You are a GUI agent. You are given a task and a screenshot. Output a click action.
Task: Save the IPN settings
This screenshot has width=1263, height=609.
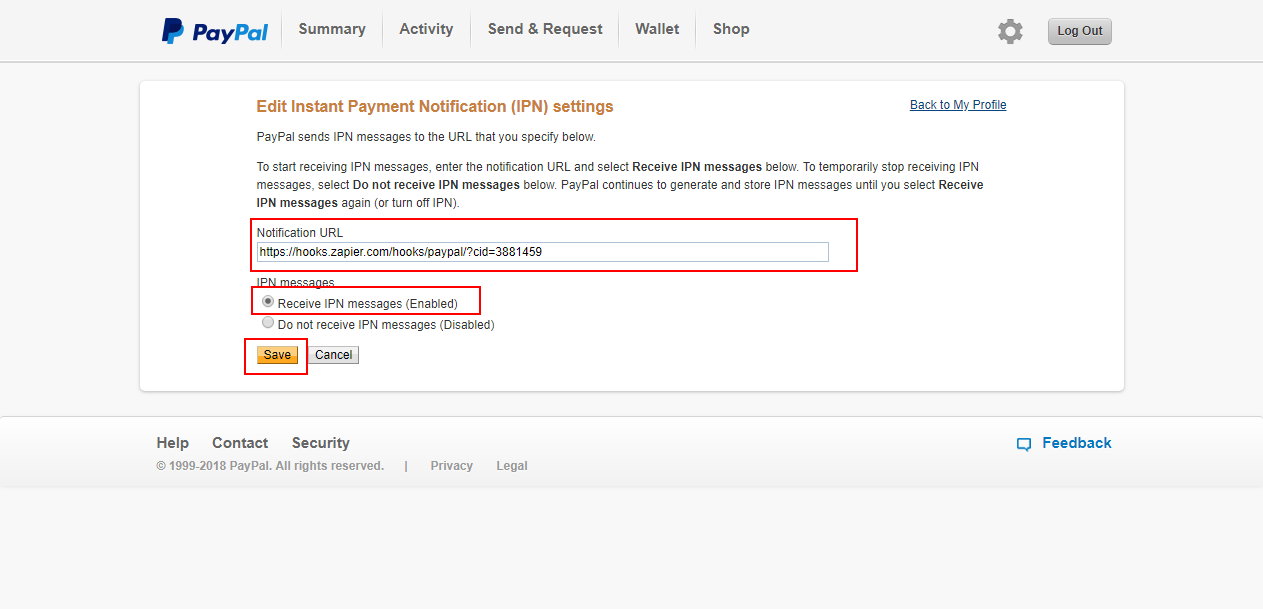click(277, 355)
